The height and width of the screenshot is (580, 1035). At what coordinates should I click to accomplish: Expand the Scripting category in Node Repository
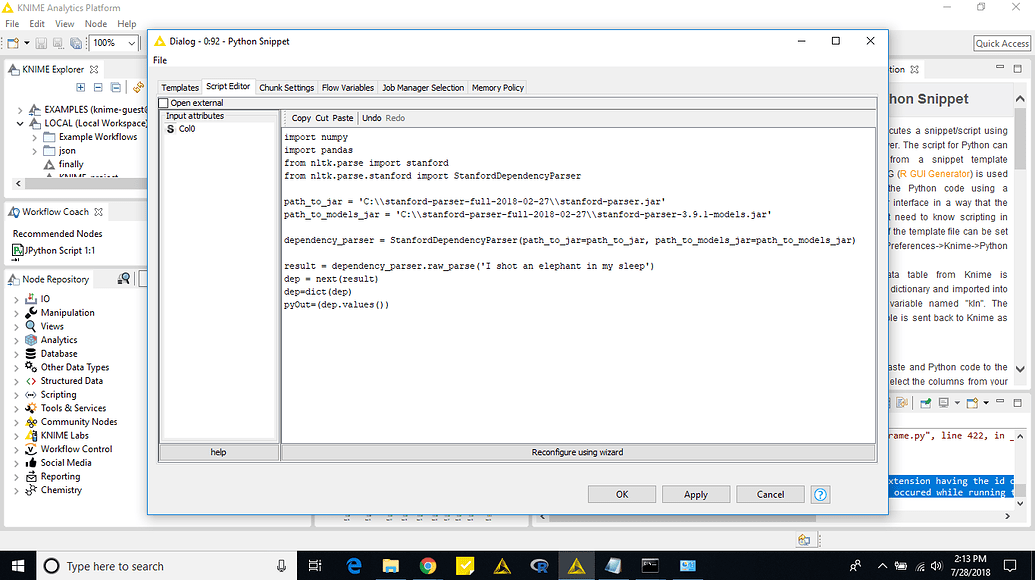(x=18, y=394)
